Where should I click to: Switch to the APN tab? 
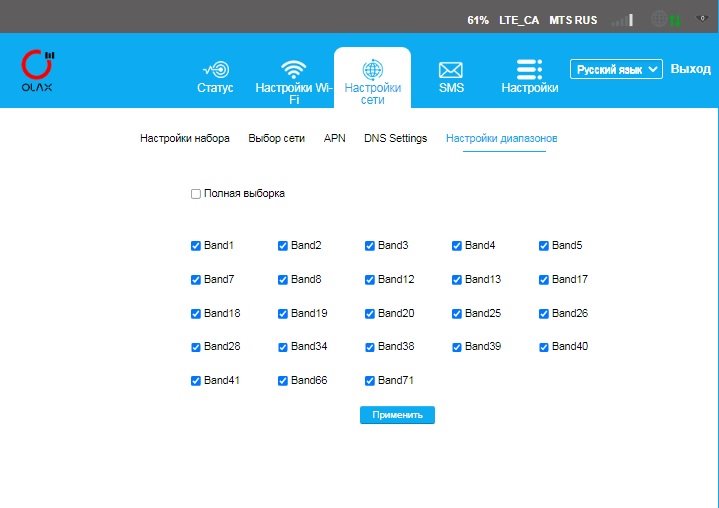(x=334, y=138)
